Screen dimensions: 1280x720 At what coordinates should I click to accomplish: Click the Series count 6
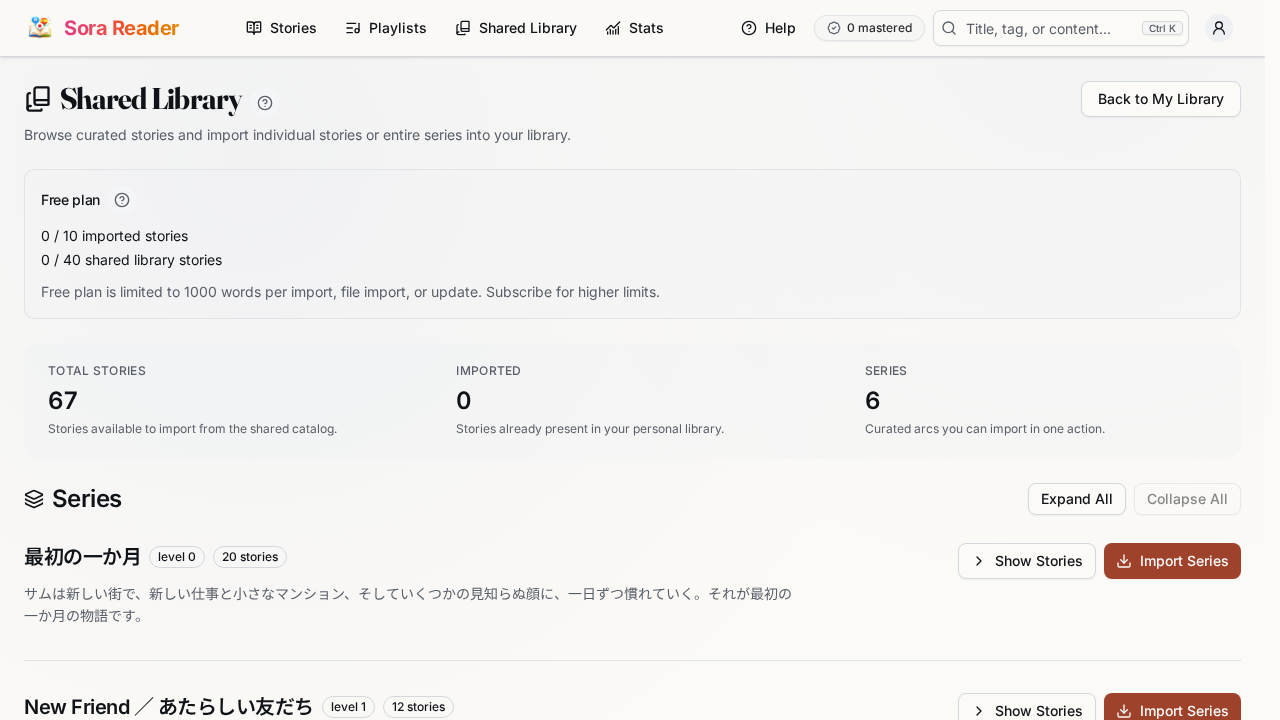872,400
